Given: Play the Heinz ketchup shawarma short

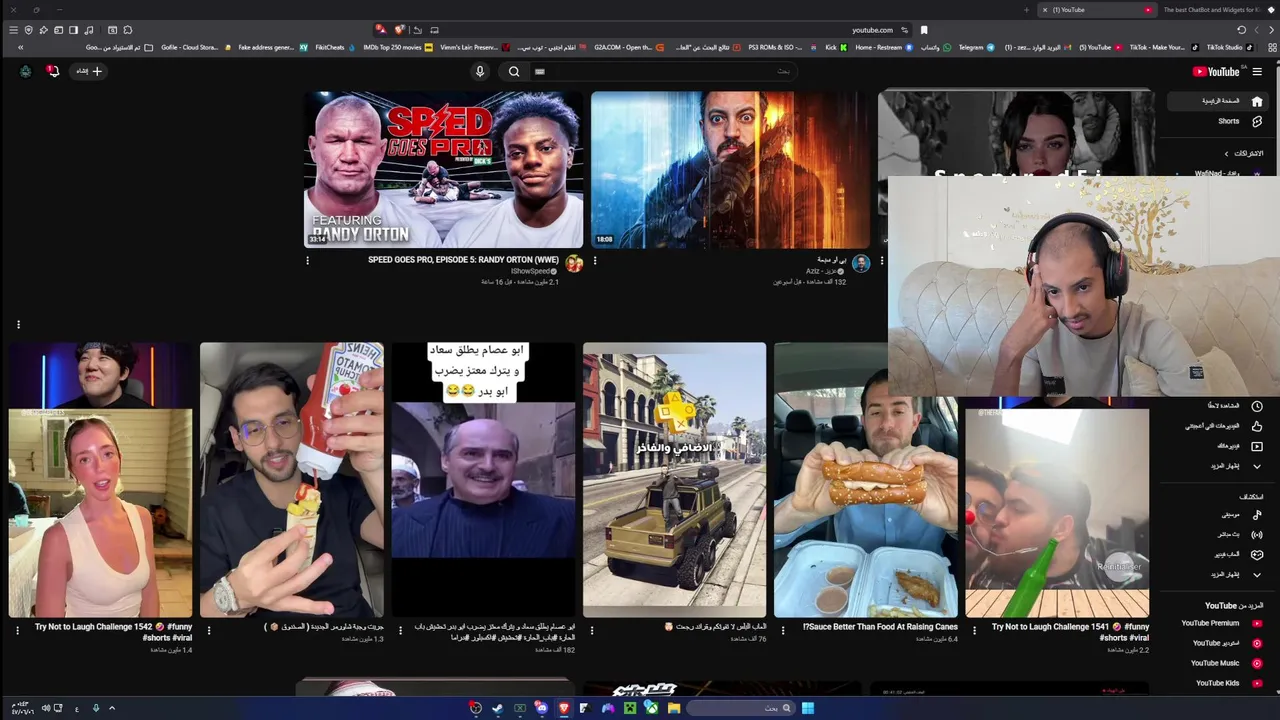Looking at the screenshot, I should [291, 480].
